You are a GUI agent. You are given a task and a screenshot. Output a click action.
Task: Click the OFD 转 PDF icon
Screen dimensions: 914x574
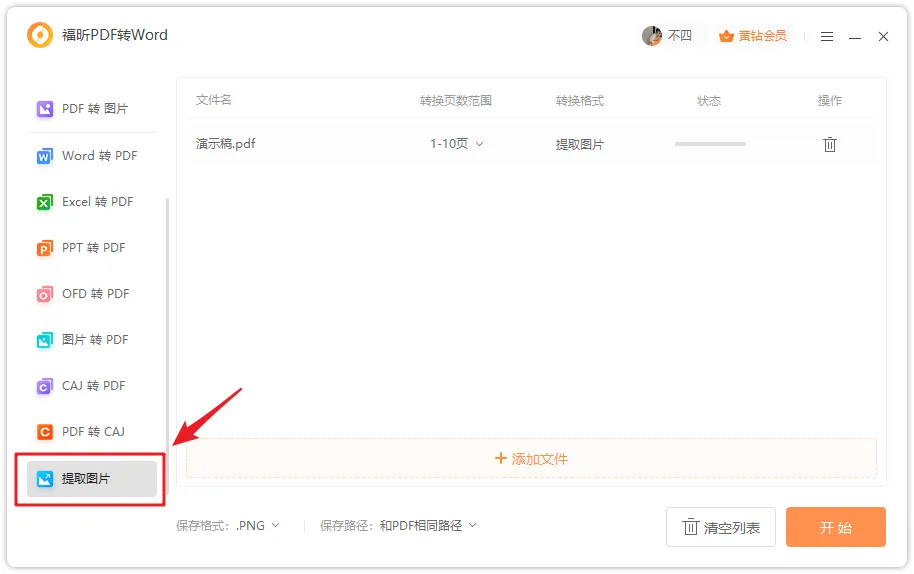click(x=45, y=294)
